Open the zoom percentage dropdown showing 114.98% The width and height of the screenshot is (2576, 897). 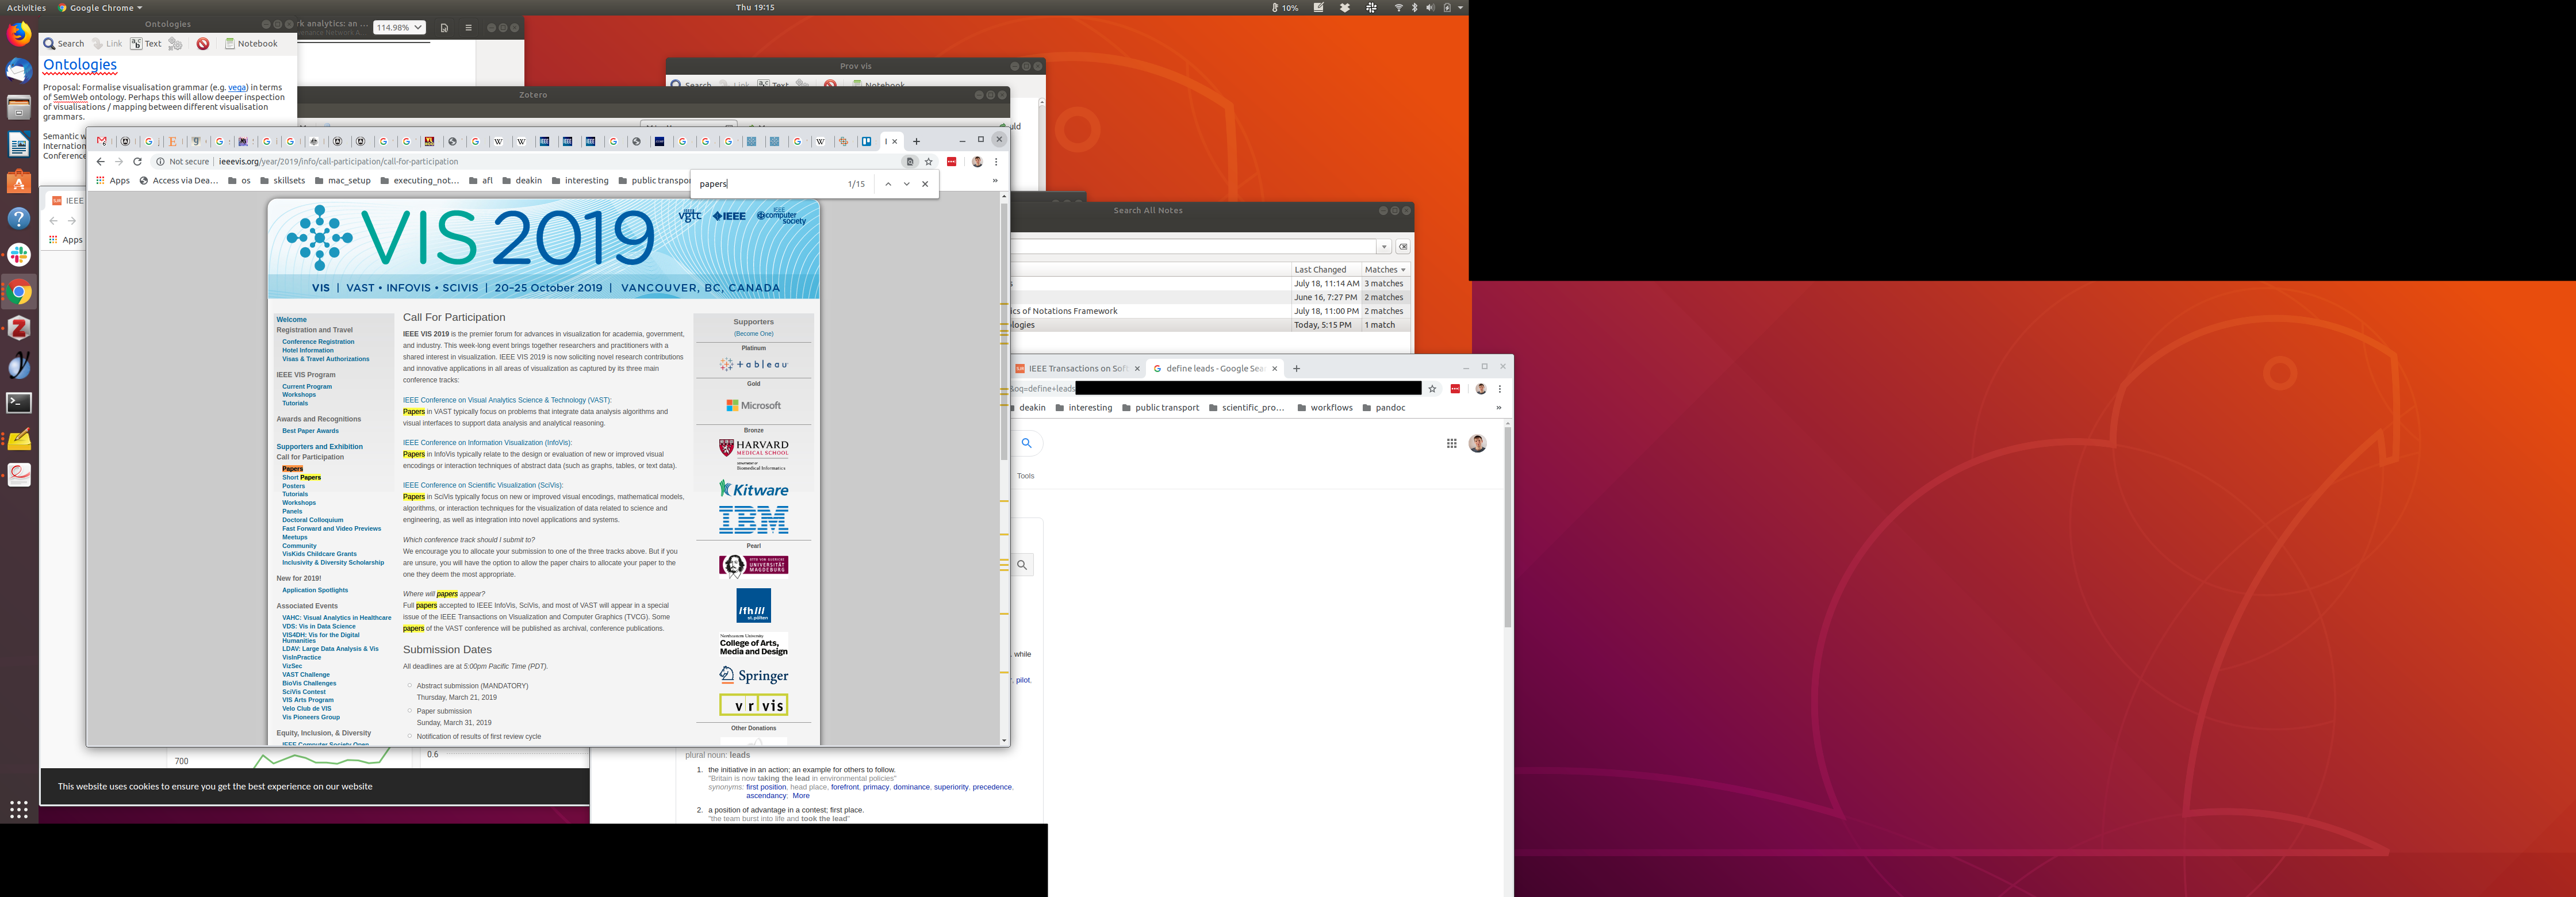(x=399, y=28)
